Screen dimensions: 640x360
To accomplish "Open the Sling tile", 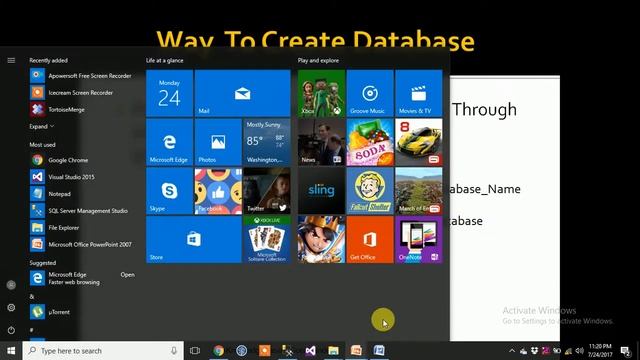I will (321, 191).
